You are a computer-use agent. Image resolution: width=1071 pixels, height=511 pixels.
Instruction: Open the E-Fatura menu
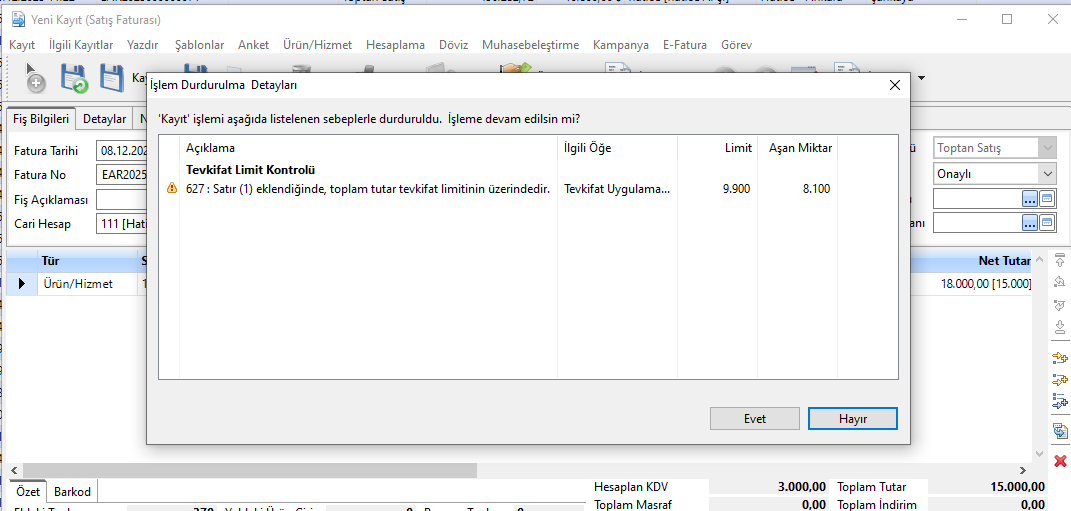pyautogui.click(x=684, y=45)
